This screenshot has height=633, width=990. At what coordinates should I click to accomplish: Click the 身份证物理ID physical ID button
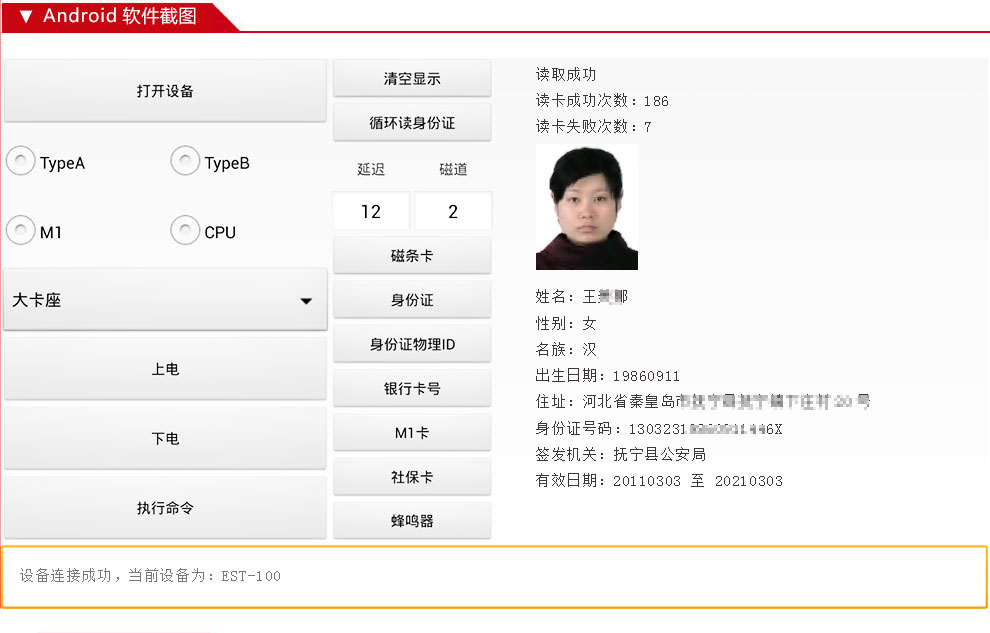point(411,343)
